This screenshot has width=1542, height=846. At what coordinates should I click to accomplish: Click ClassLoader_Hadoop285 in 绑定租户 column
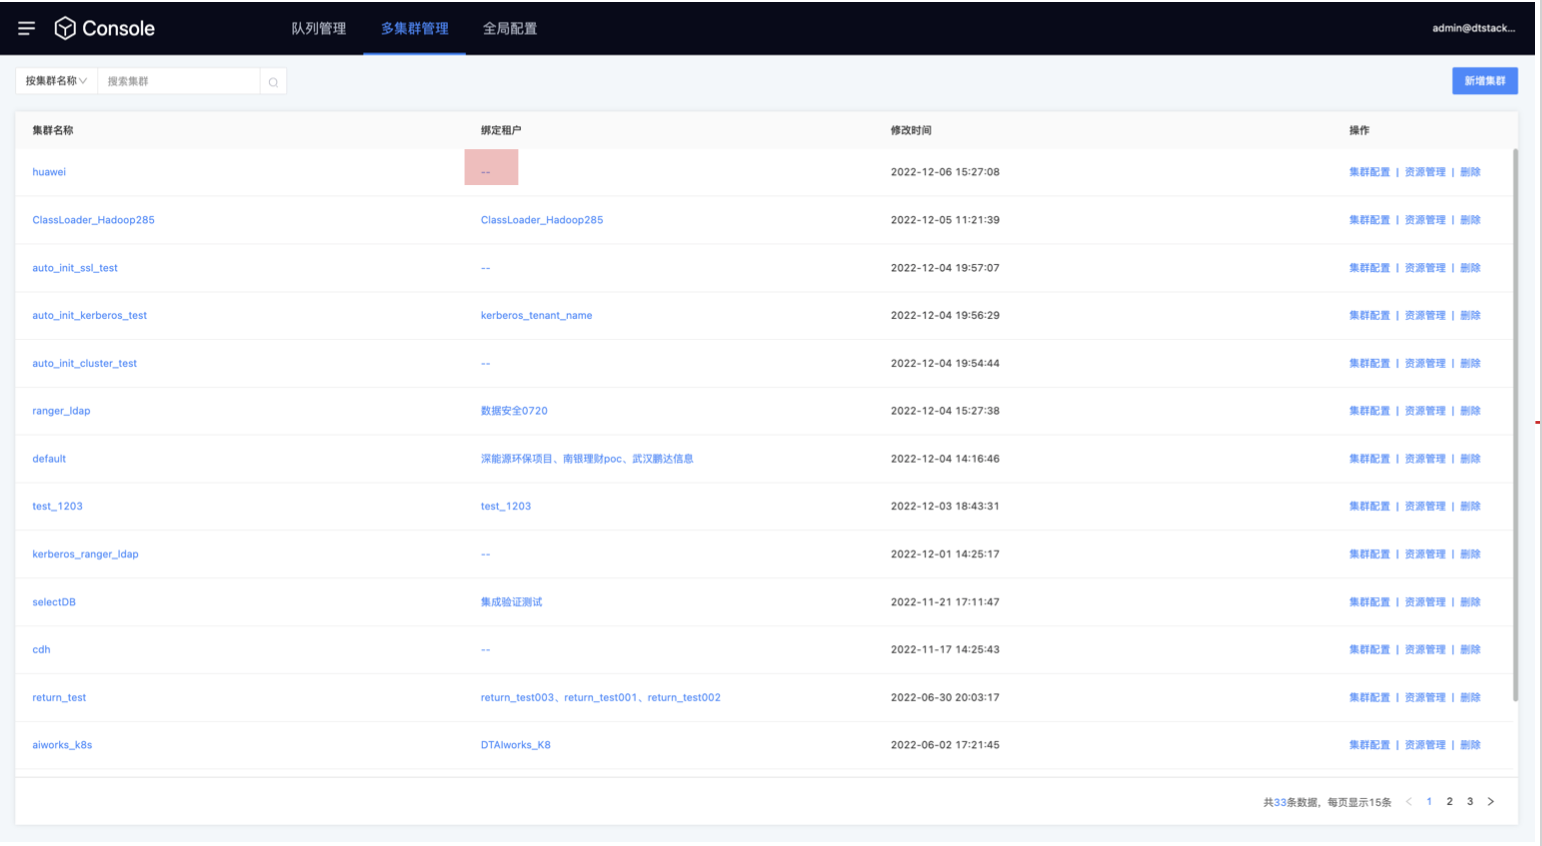542,220
